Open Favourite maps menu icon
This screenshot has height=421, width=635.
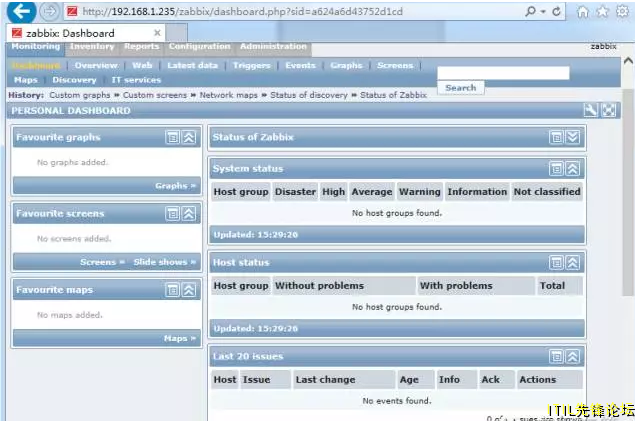click(x=173, y=290)
